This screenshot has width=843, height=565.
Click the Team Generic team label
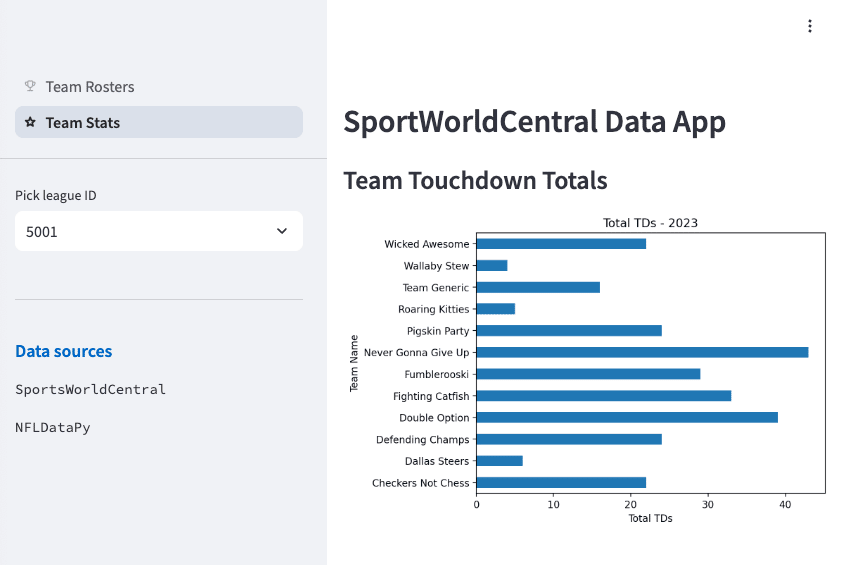point(435,288)
